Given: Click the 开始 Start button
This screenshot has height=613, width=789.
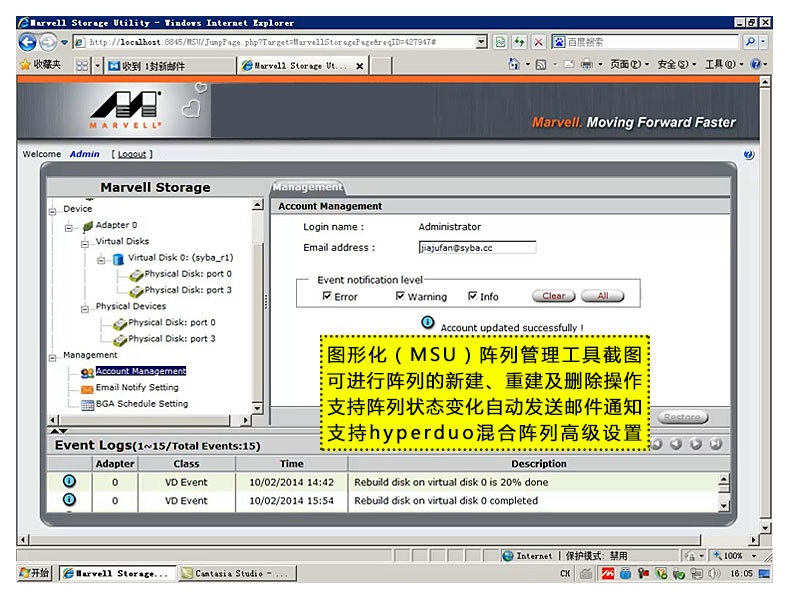Looking at the screenshot, I should [x=35, y=573].
